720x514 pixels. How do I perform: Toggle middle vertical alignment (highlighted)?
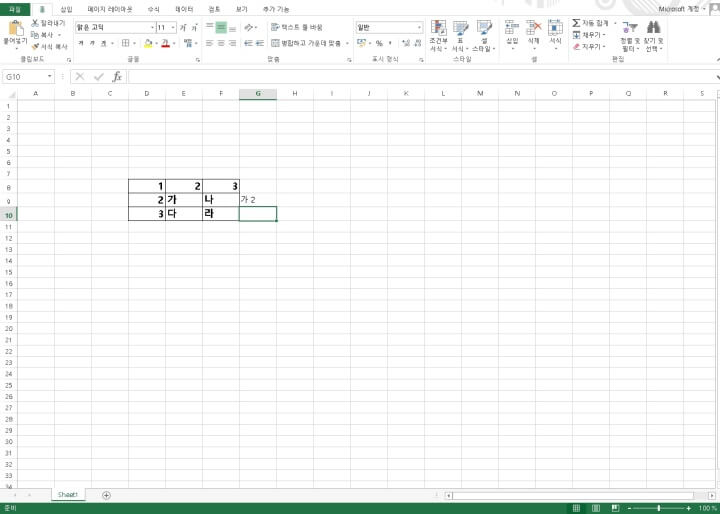(x=221, y=28)
